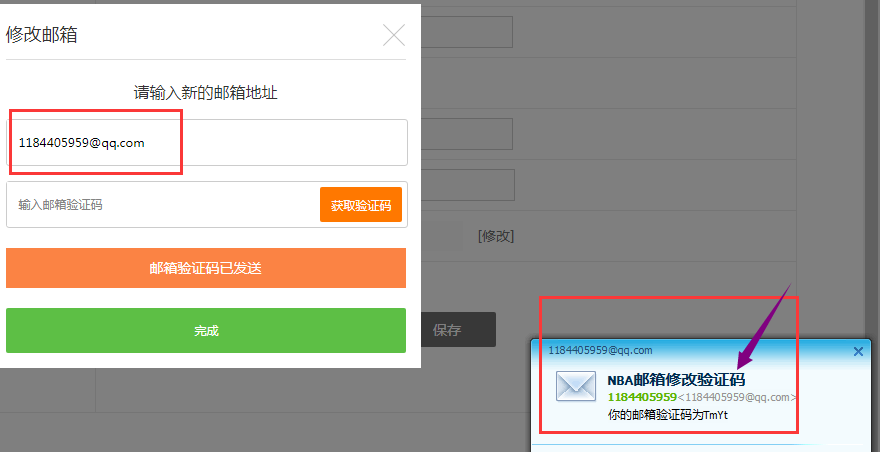Click the 你的邮箱验证码为TmYt message text
Screen dimensions: 880x452
[668, 416]
